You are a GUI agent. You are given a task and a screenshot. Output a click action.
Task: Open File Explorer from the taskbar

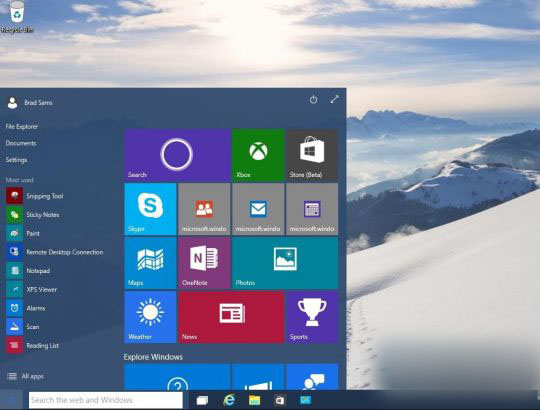pos(255,400)
